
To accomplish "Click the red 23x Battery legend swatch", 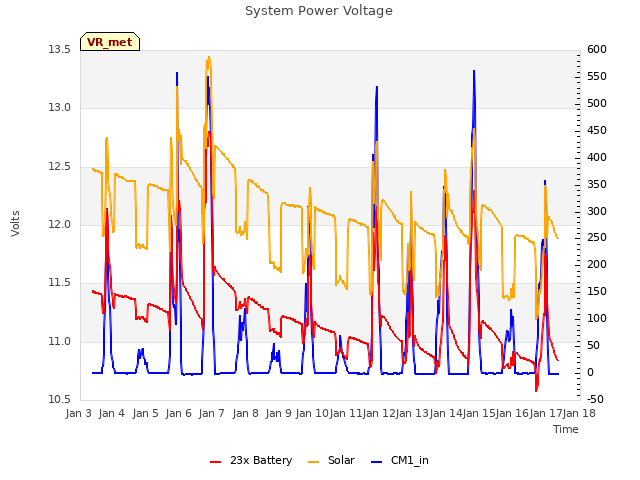I will point(215,462).
